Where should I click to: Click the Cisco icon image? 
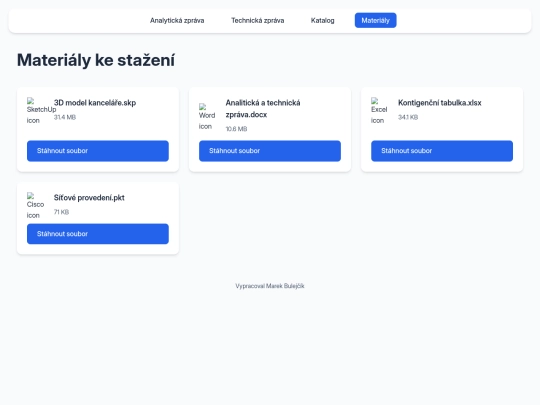pyautogui.click(x=35, y=205)
